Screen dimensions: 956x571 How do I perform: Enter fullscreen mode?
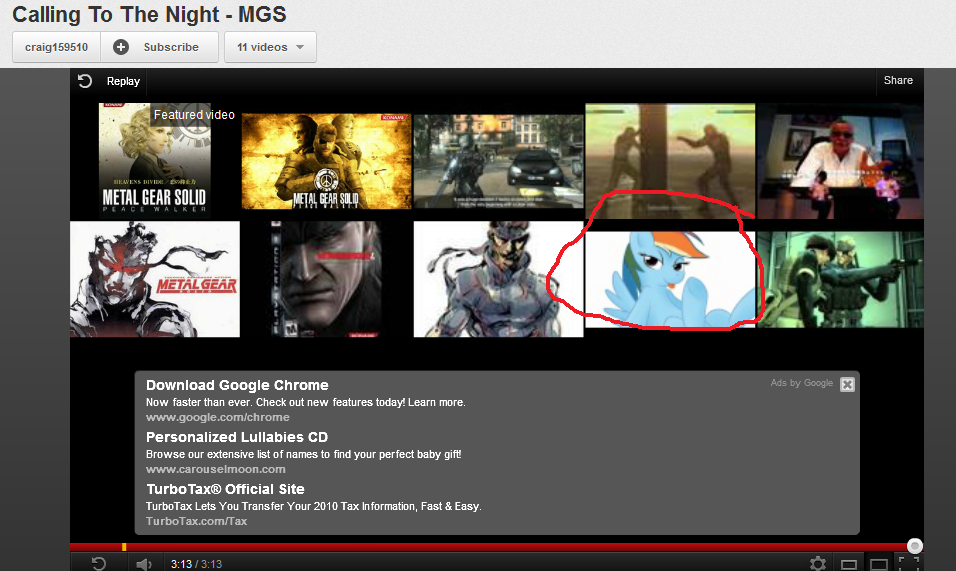coord(909,563)
